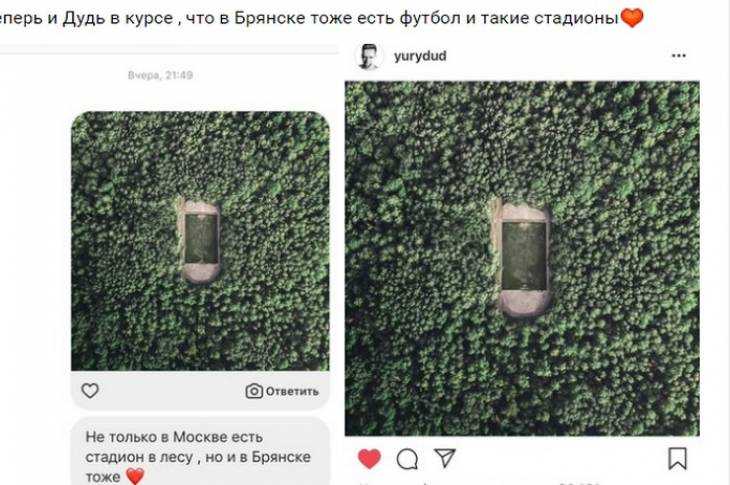Click the red heart like icon under the Instagram post

click(369, 458)
